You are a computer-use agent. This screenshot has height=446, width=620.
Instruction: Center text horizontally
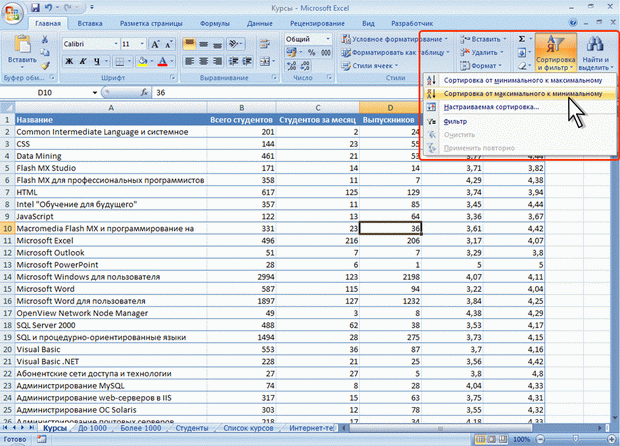click(x=204, y=61)
